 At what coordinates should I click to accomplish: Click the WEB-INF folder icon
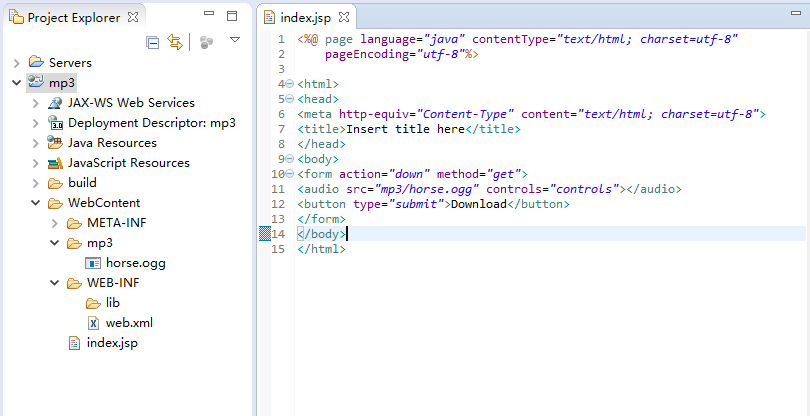click(x=74, y=283)
